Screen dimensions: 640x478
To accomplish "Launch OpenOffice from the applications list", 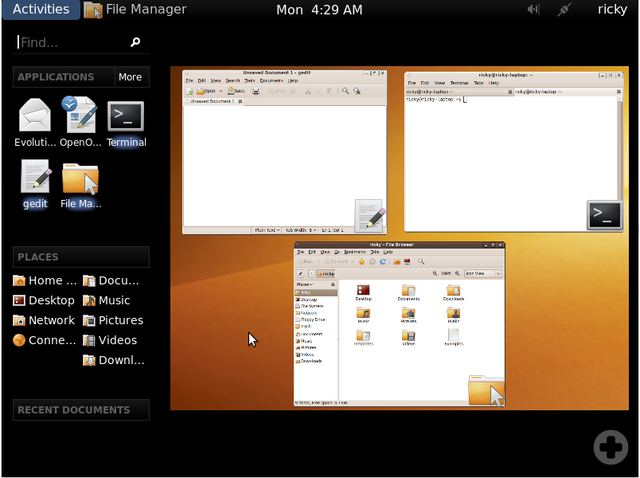I will [80, 122].
